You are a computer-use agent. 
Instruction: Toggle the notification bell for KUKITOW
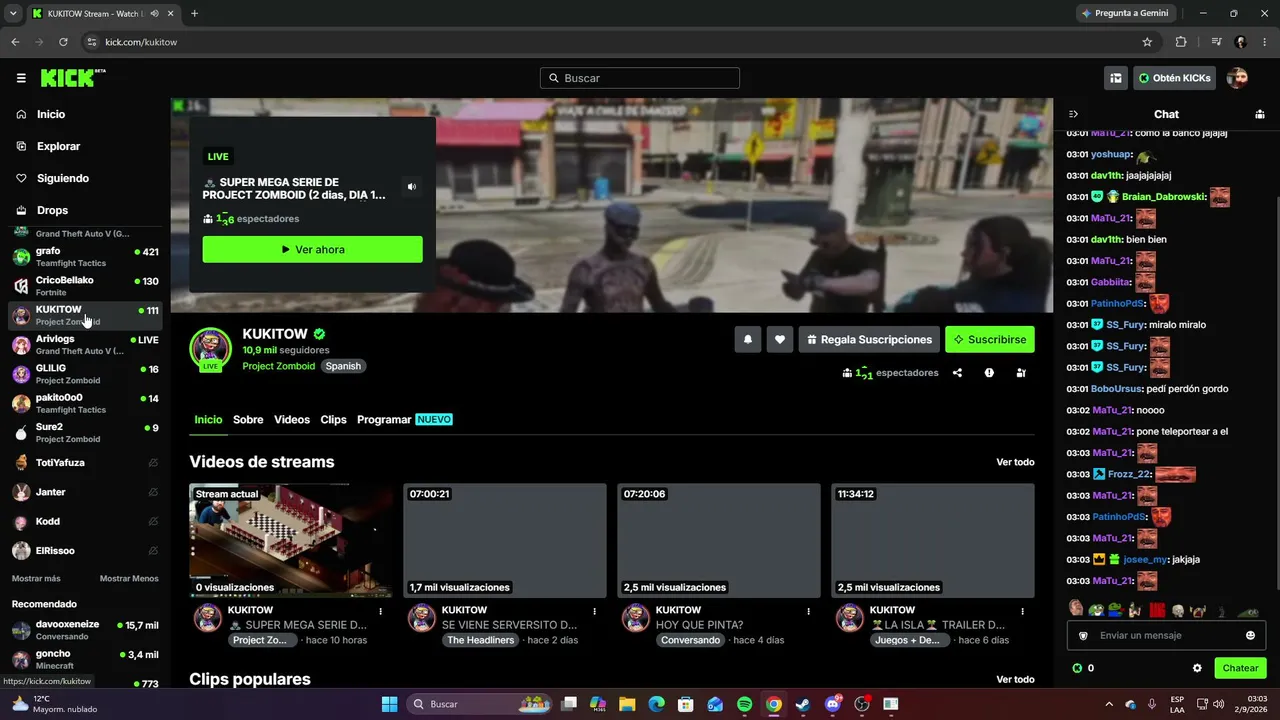(747, 340)
